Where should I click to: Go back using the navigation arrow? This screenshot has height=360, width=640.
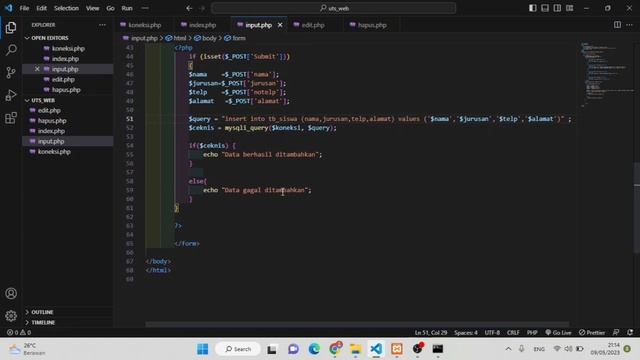(189, 8)
